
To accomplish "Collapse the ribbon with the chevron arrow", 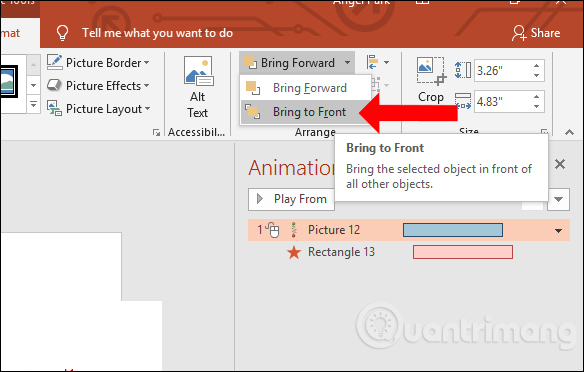I will pyautogui.click(x=569, y=132).
